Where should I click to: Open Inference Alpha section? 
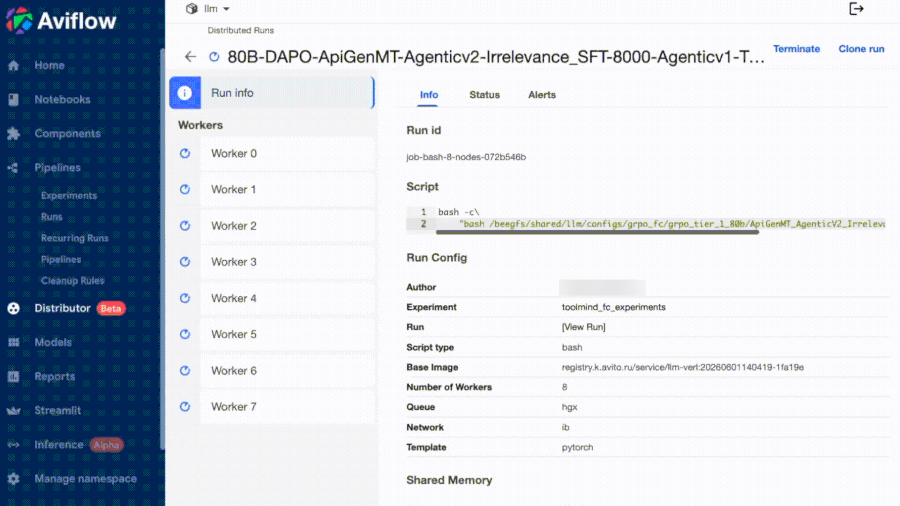coord(79,445)
